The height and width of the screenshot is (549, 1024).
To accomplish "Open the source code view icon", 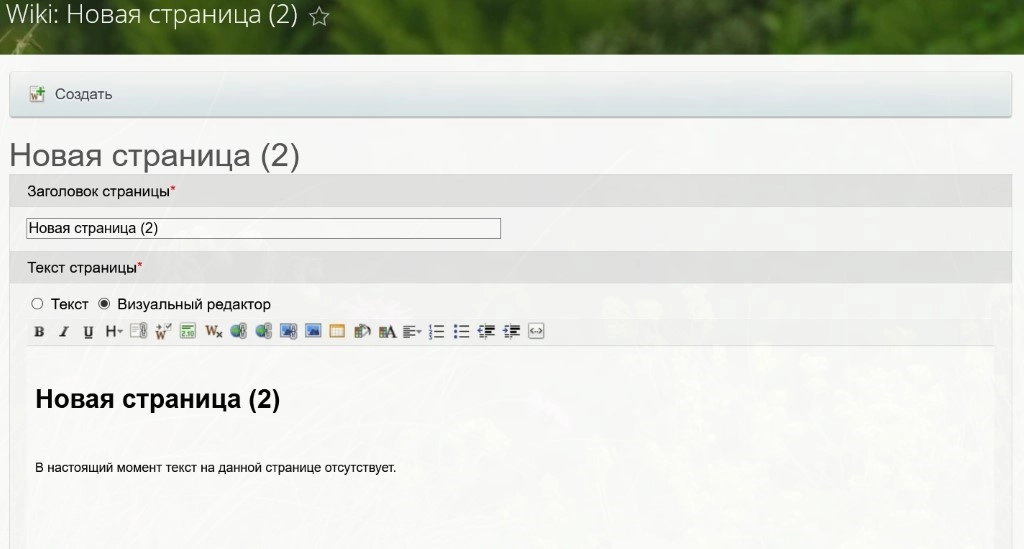I will (536, 332).
